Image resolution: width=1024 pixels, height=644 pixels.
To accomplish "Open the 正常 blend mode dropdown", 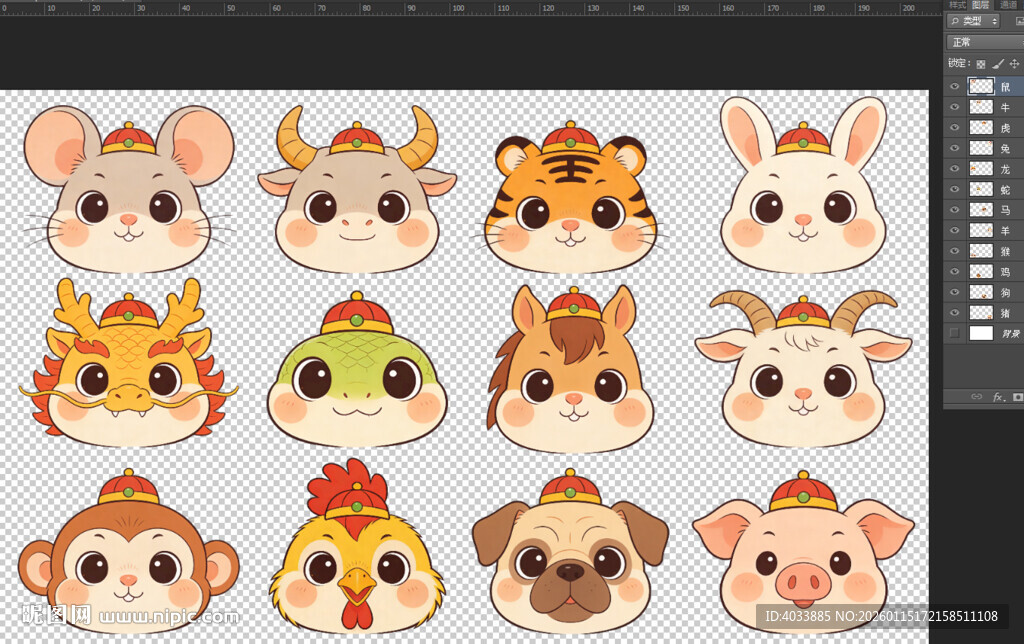I will (985, 42).
